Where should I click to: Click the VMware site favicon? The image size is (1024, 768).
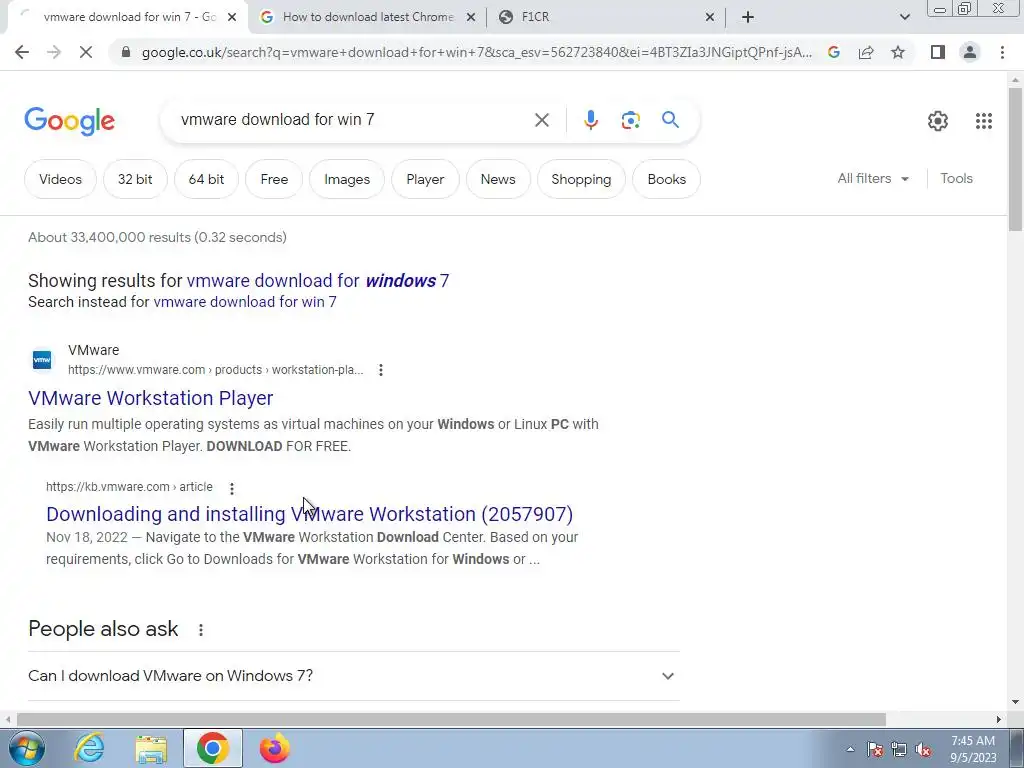coord(42,360)
